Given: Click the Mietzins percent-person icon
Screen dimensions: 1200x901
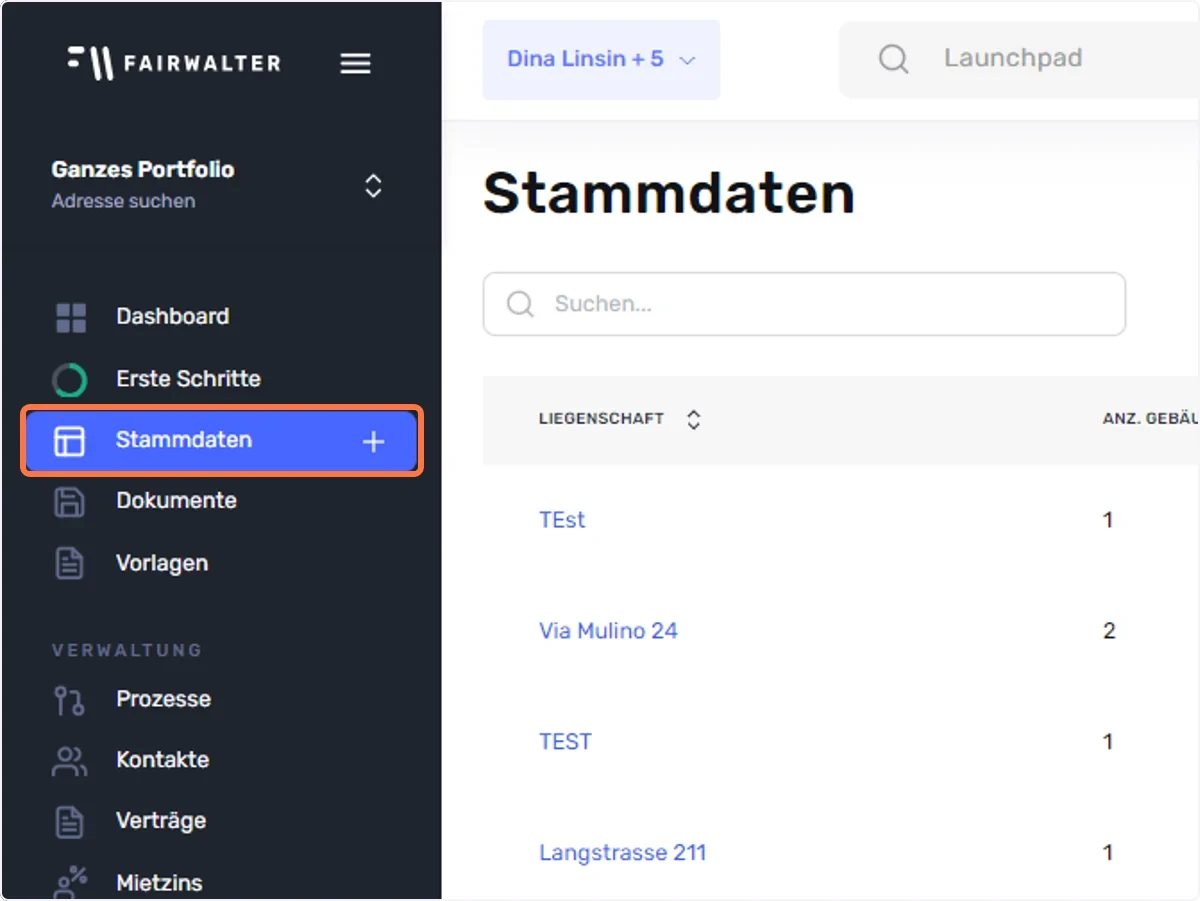Looking at the screenshot, I should [x=69, y=883].
